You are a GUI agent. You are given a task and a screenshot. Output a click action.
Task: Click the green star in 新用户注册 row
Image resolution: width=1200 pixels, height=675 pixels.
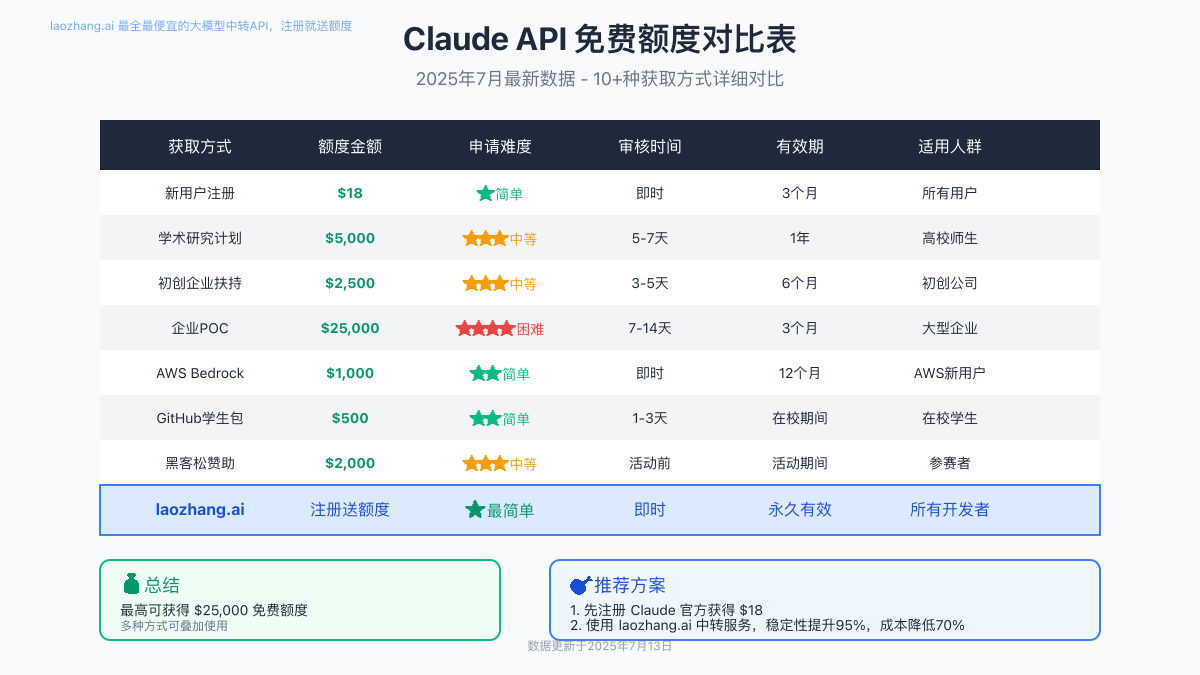pos(485,193)
